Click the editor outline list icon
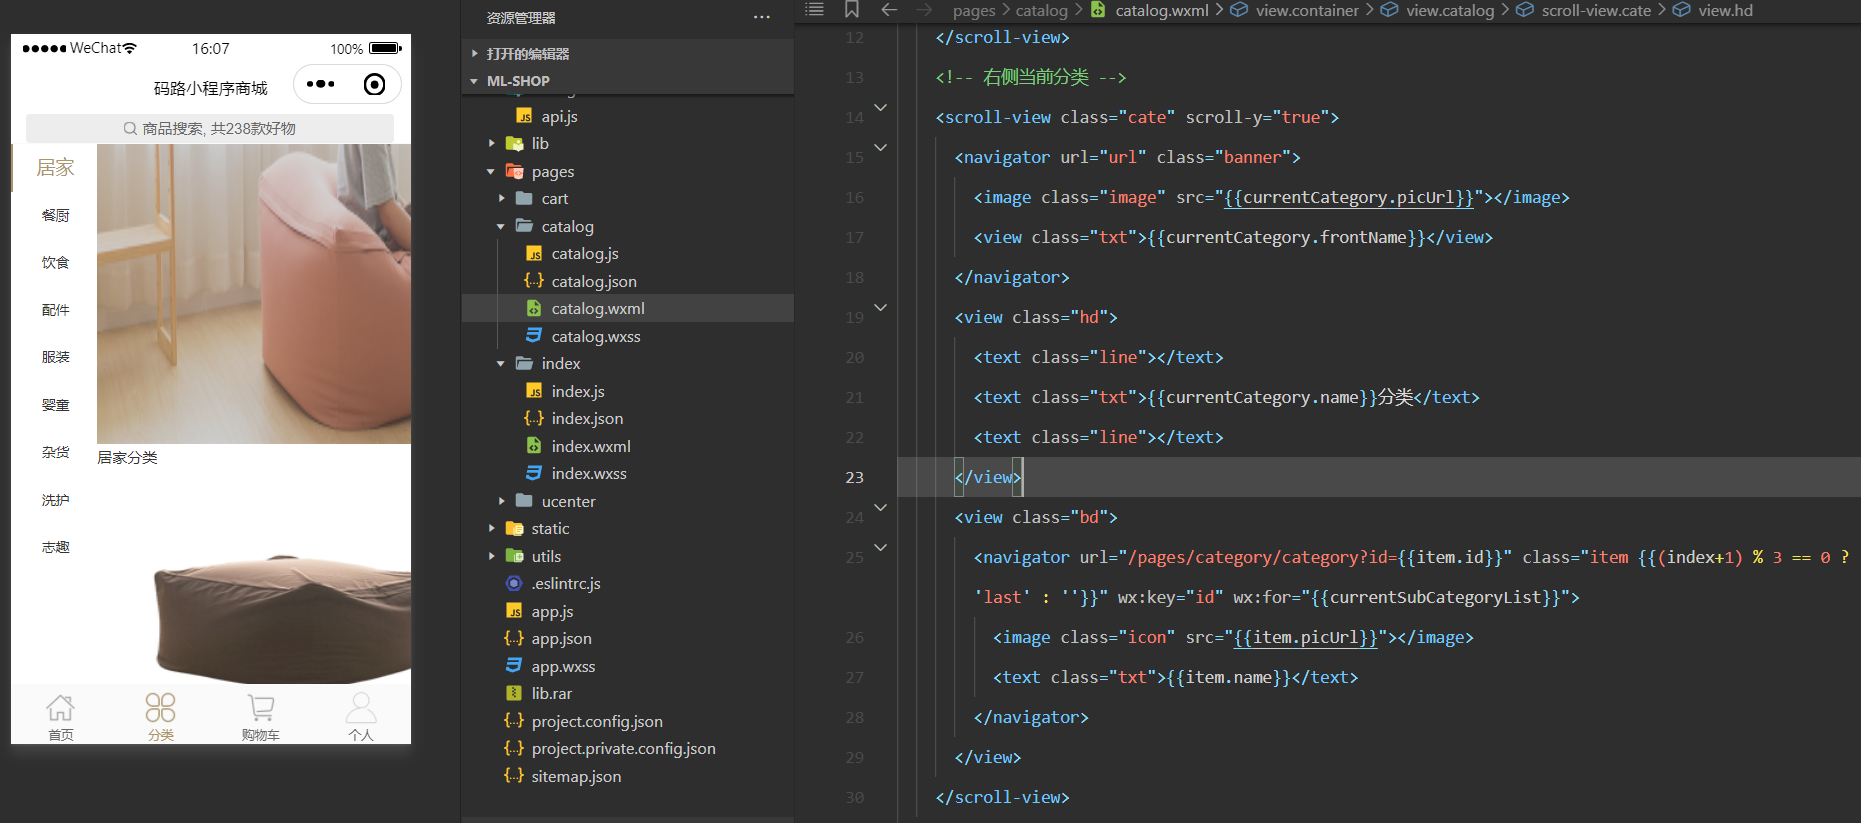Screen dimensions: 1861x823 tap(815, 10)
